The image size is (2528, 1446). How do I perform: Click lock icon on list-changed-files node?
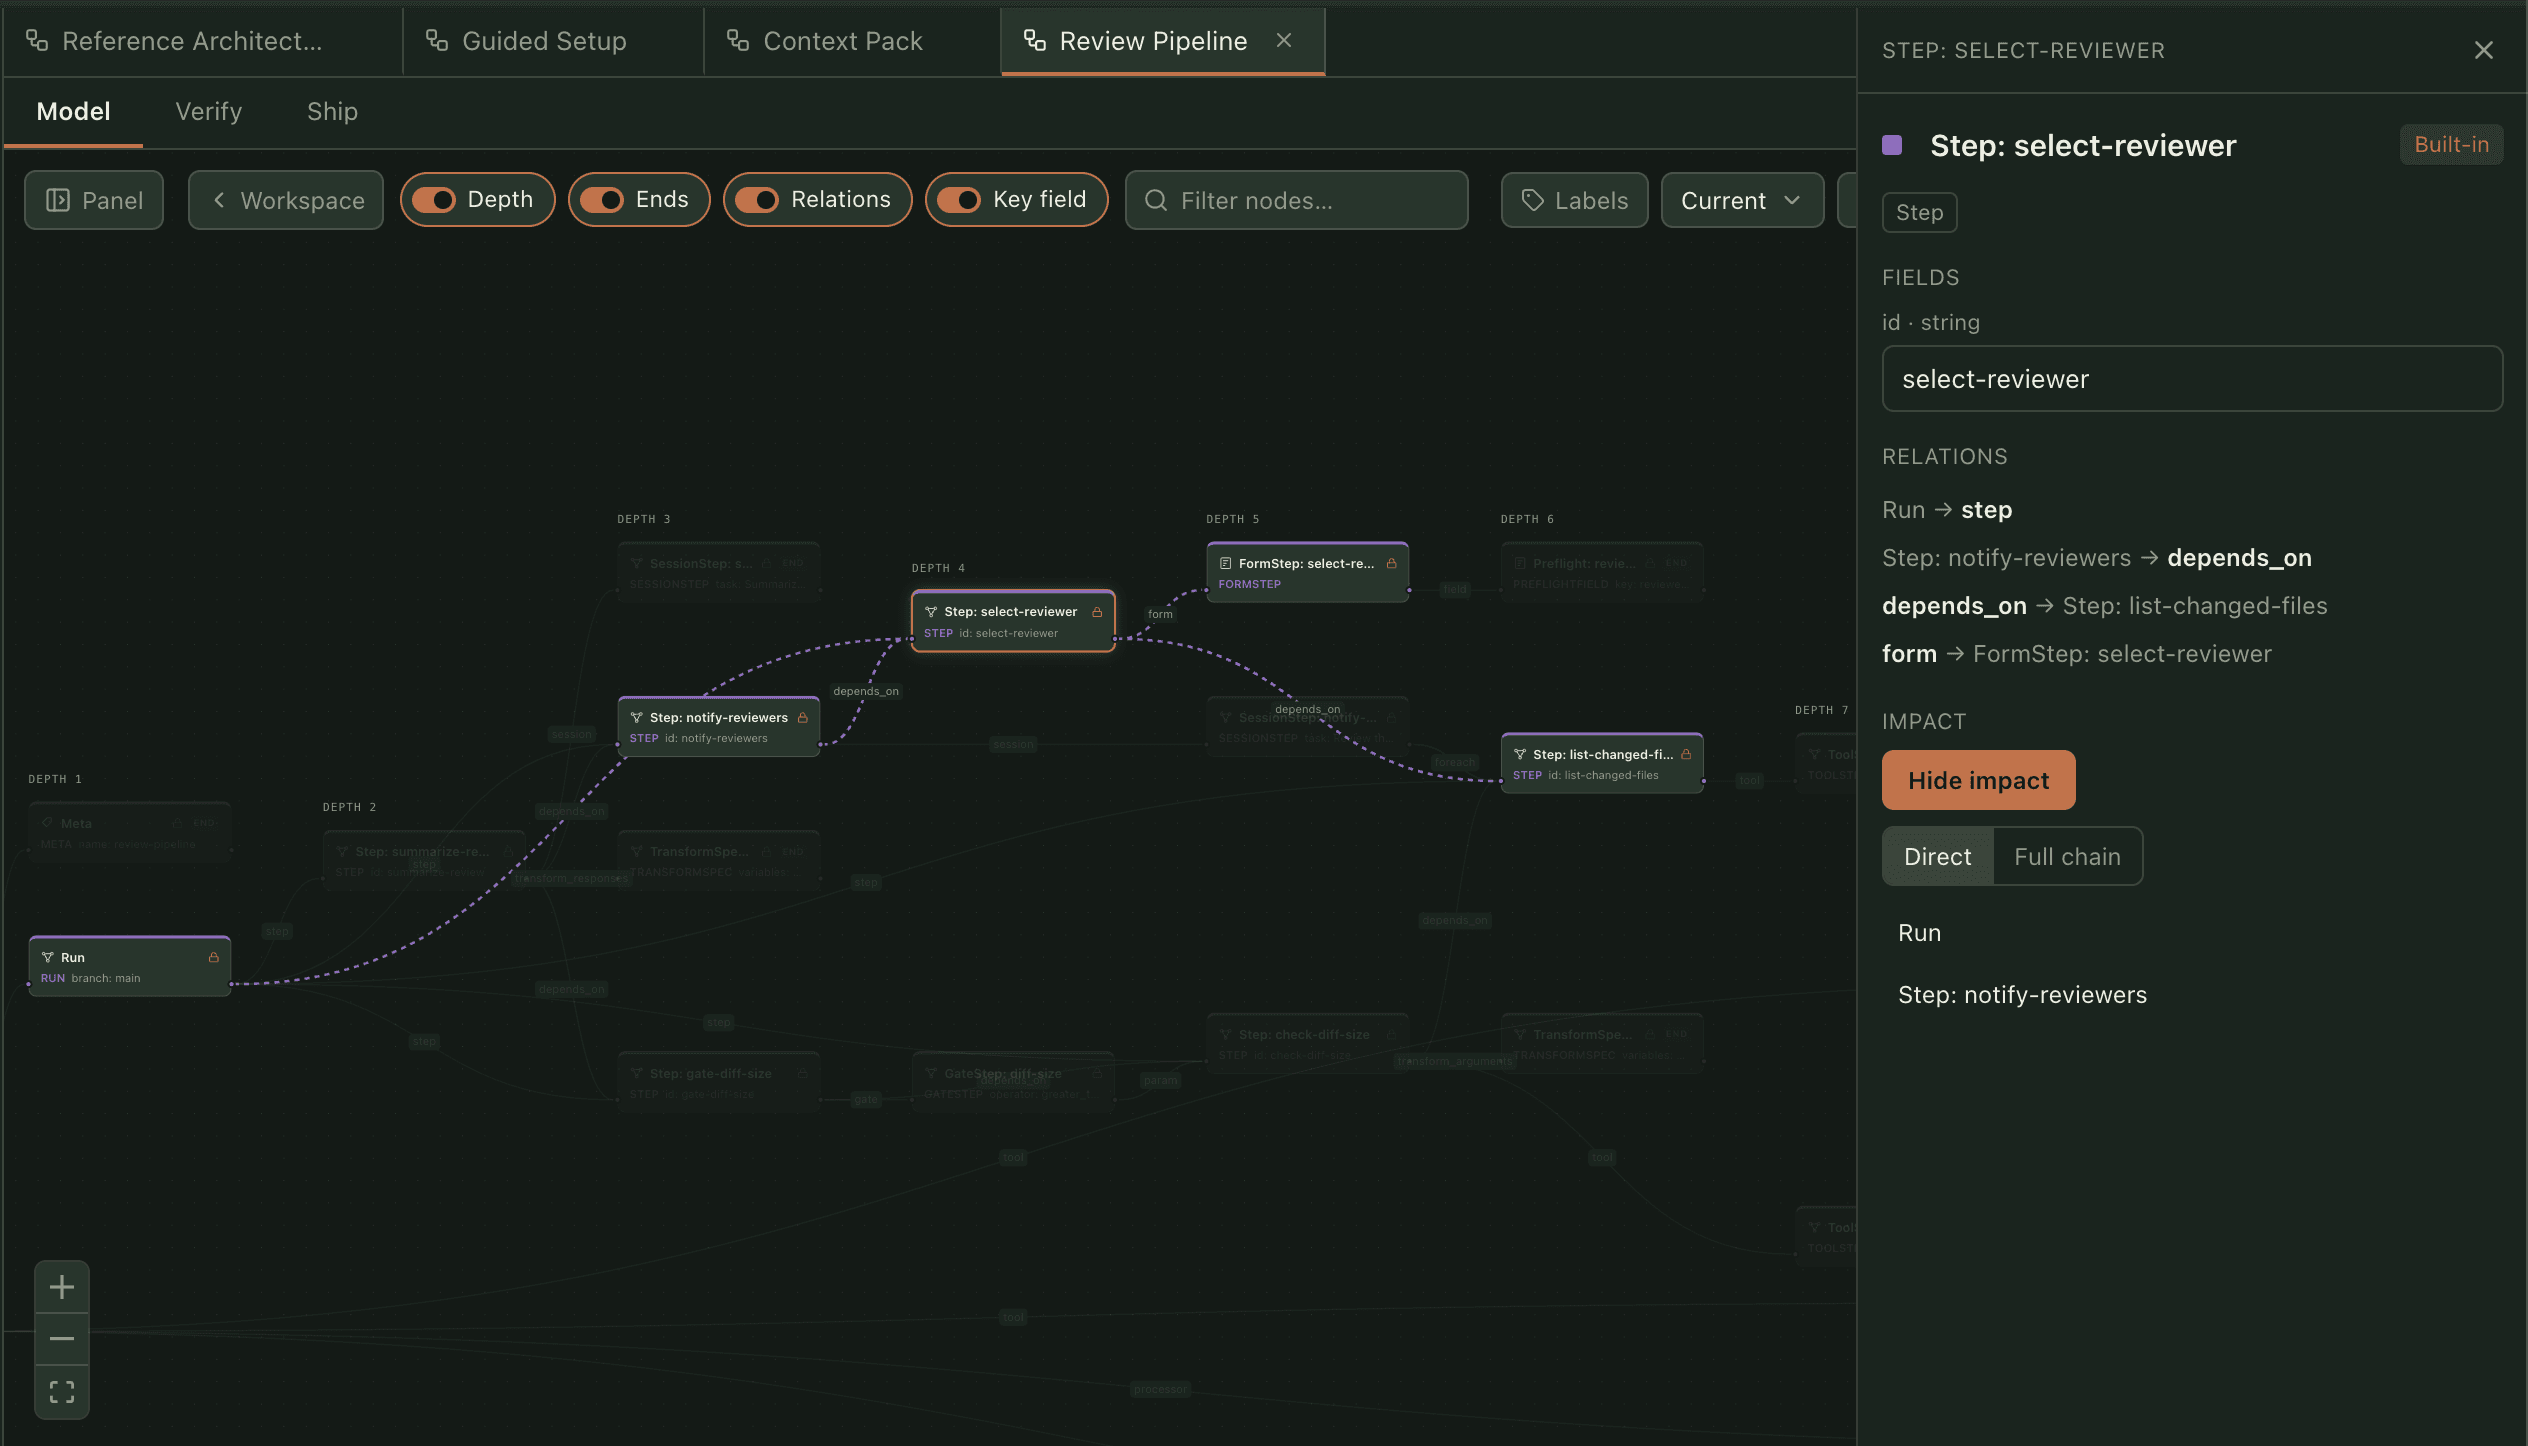(x=1686, y=755)
